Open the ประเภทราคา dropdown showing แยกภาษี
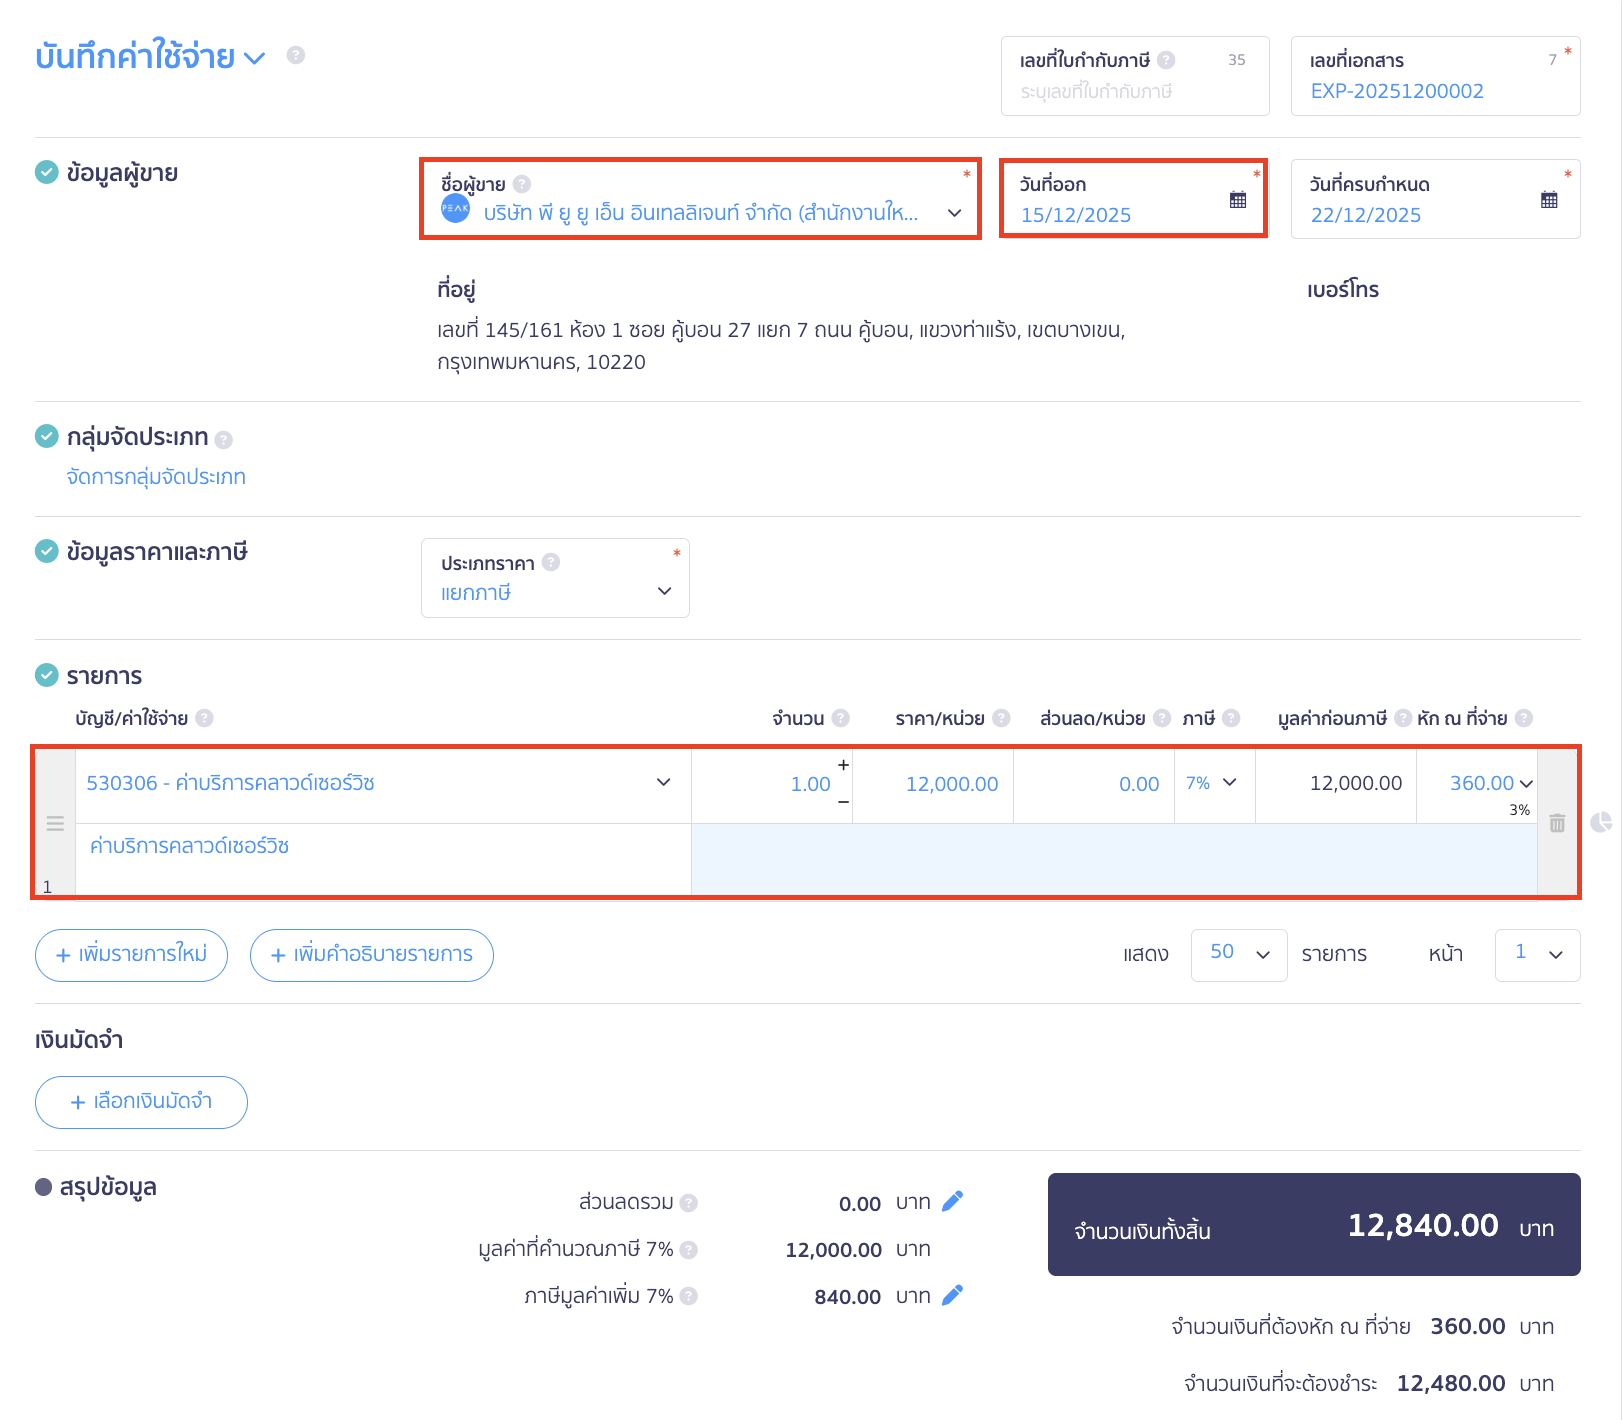 (x=663, y=592)
